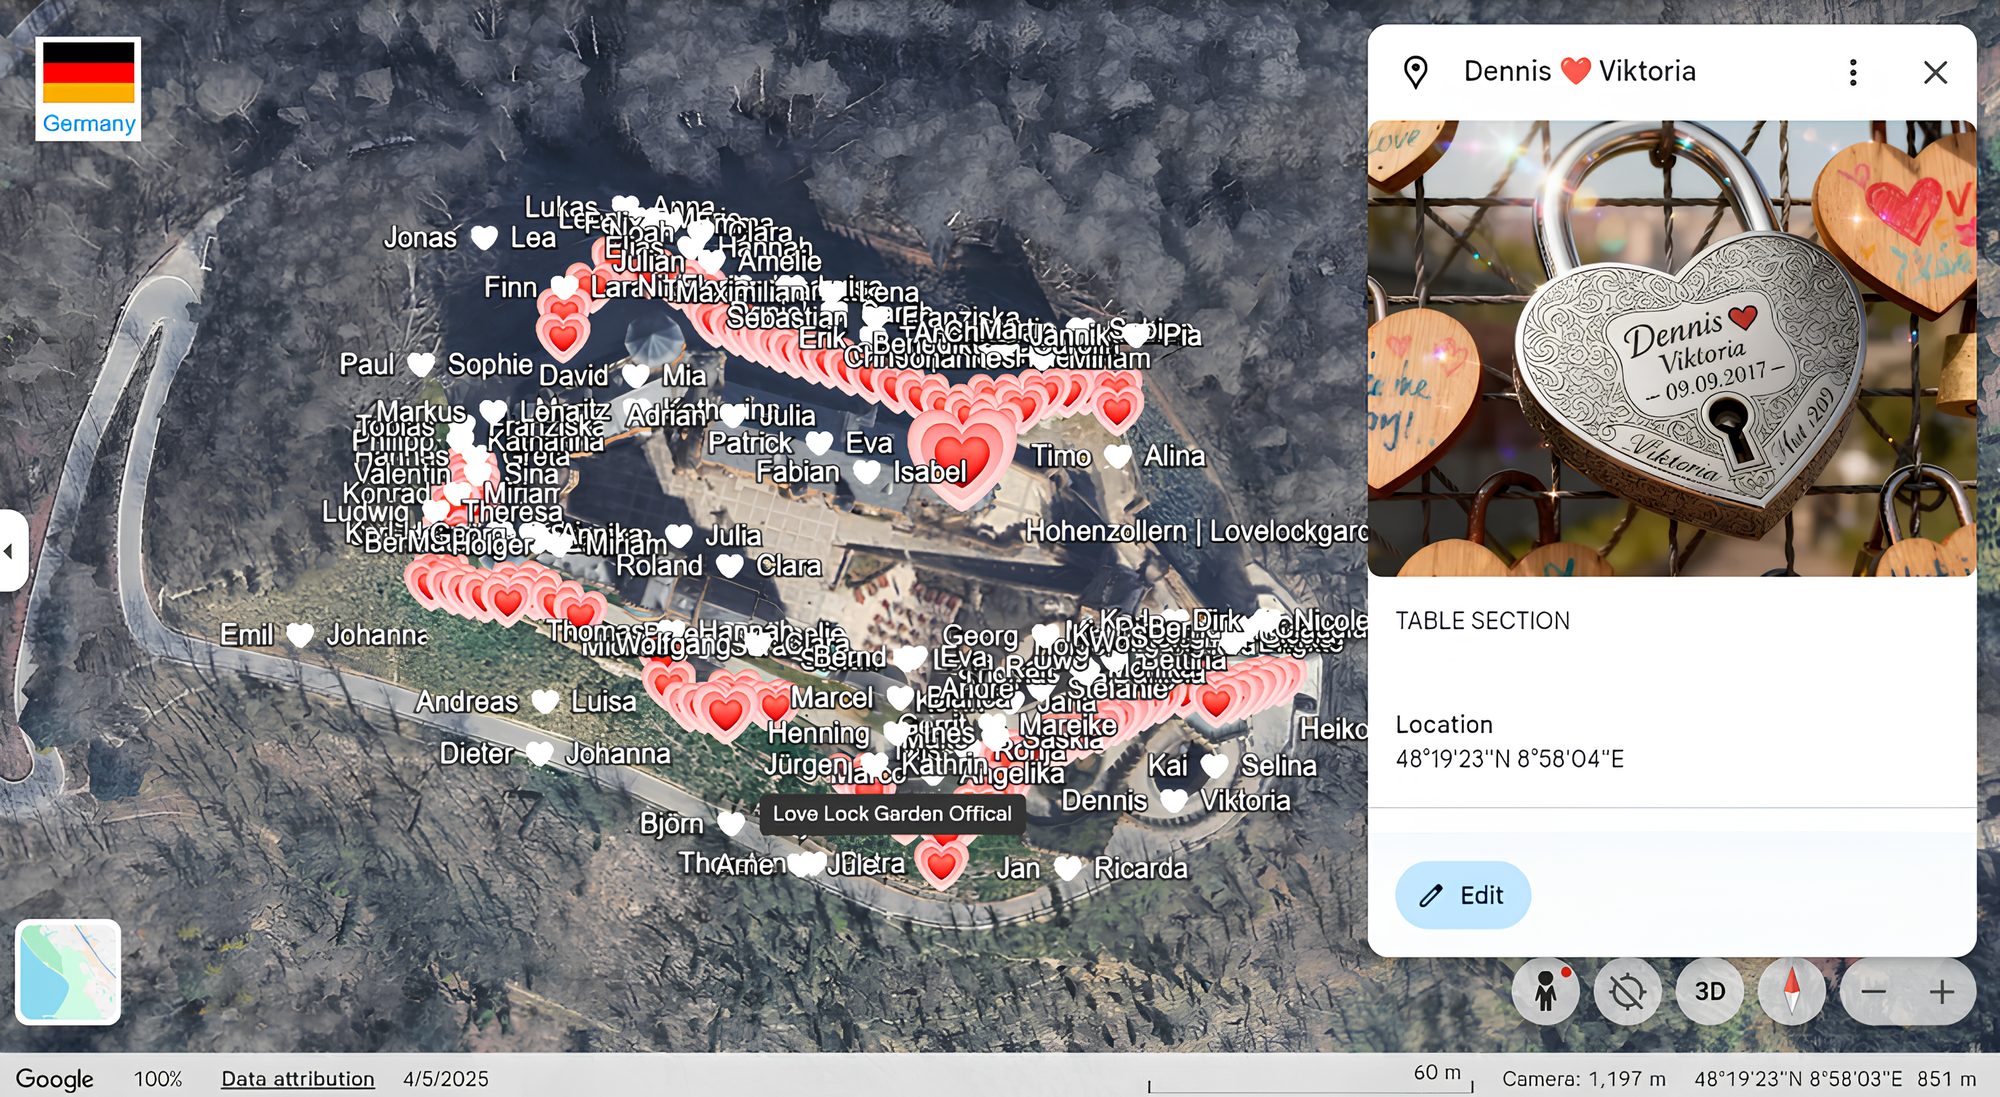The image size is (2000, 1097).
Task: Click the Germany flag card
Action: click(x=88, y=89)
